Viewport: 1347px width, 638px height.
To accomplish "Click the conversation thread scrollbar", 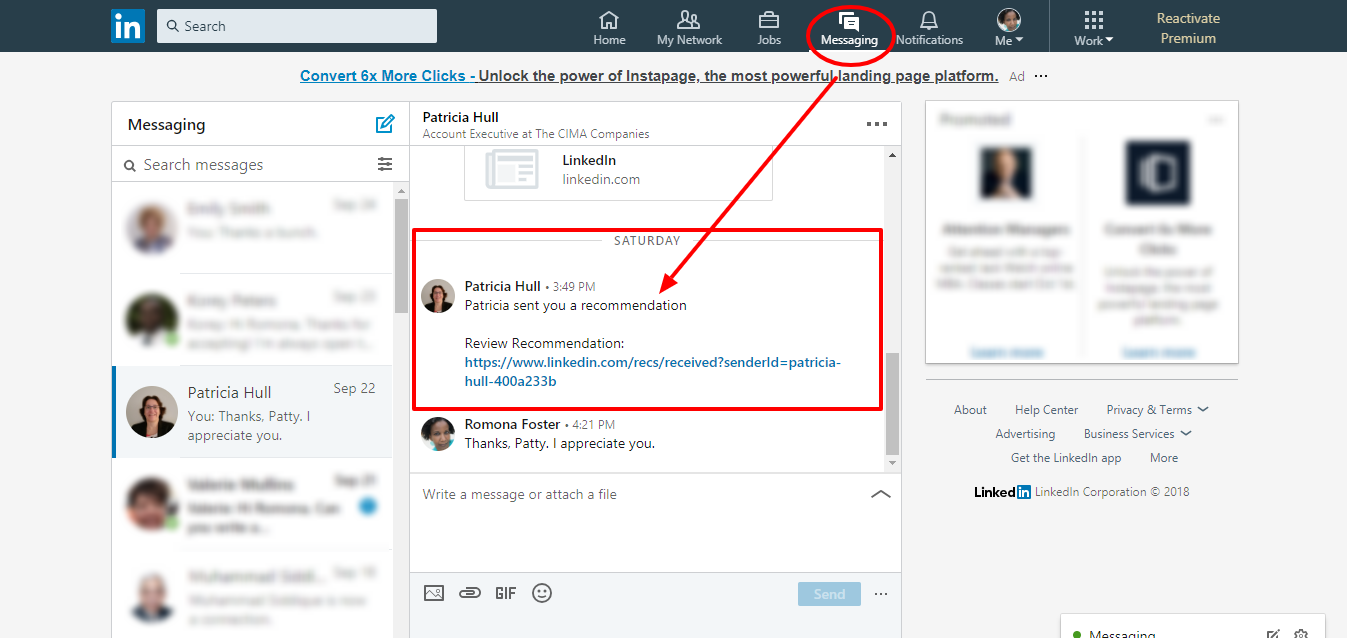I will [x=893, y=403].
